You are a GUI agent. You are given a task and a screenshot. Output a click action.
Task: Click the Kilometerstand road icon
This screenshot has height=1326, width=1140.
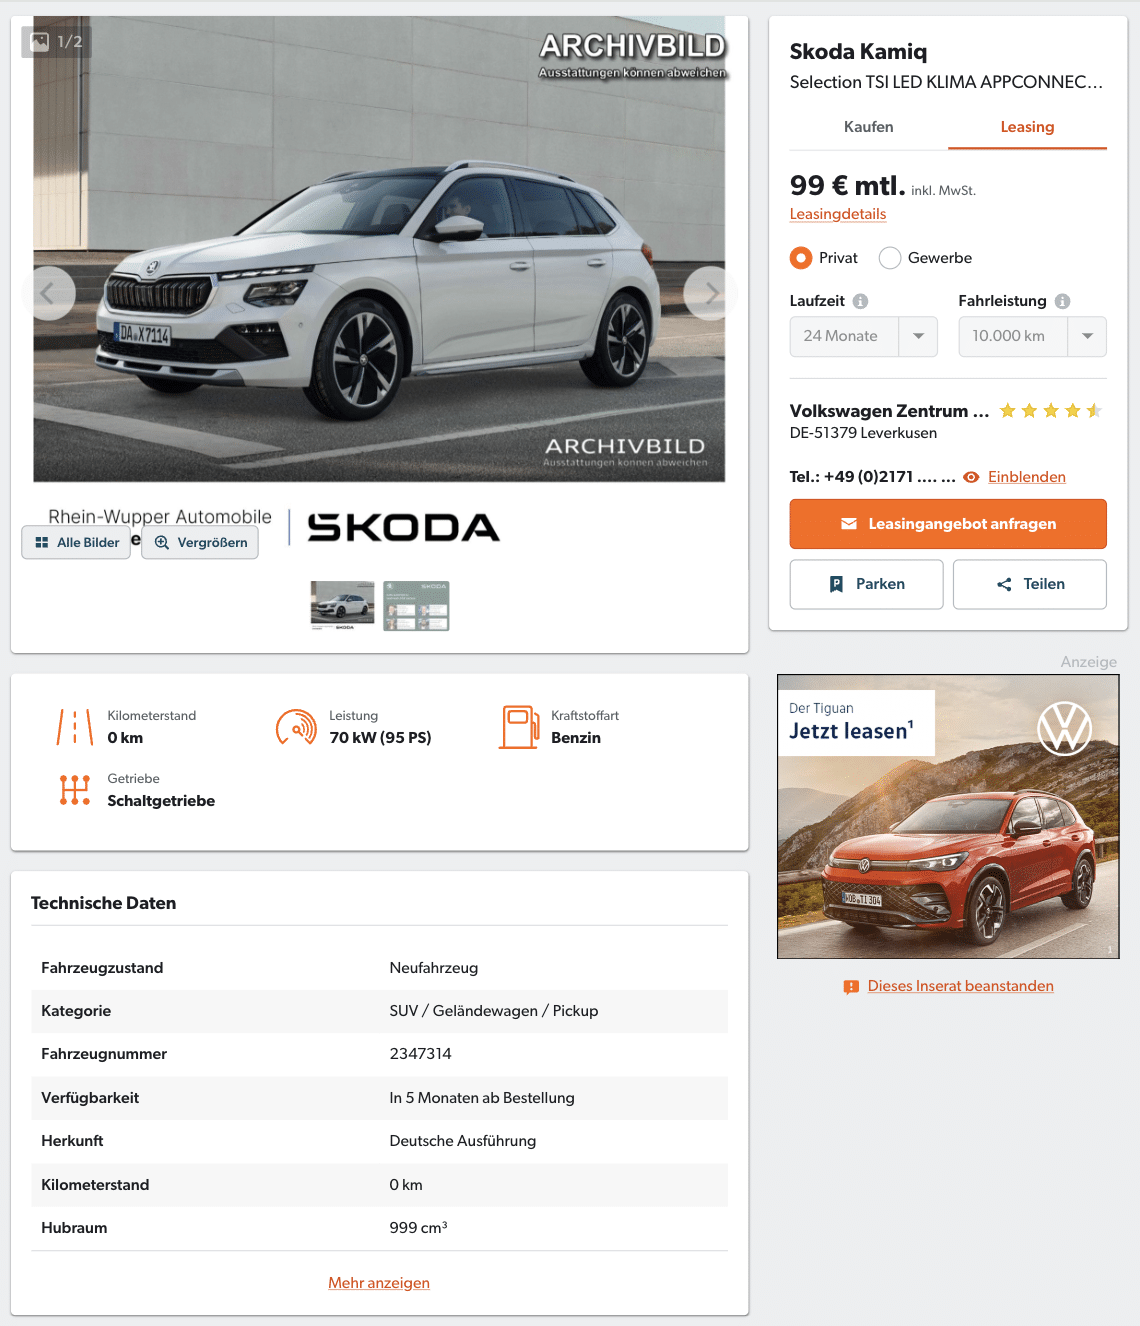(x=75, y=727)
